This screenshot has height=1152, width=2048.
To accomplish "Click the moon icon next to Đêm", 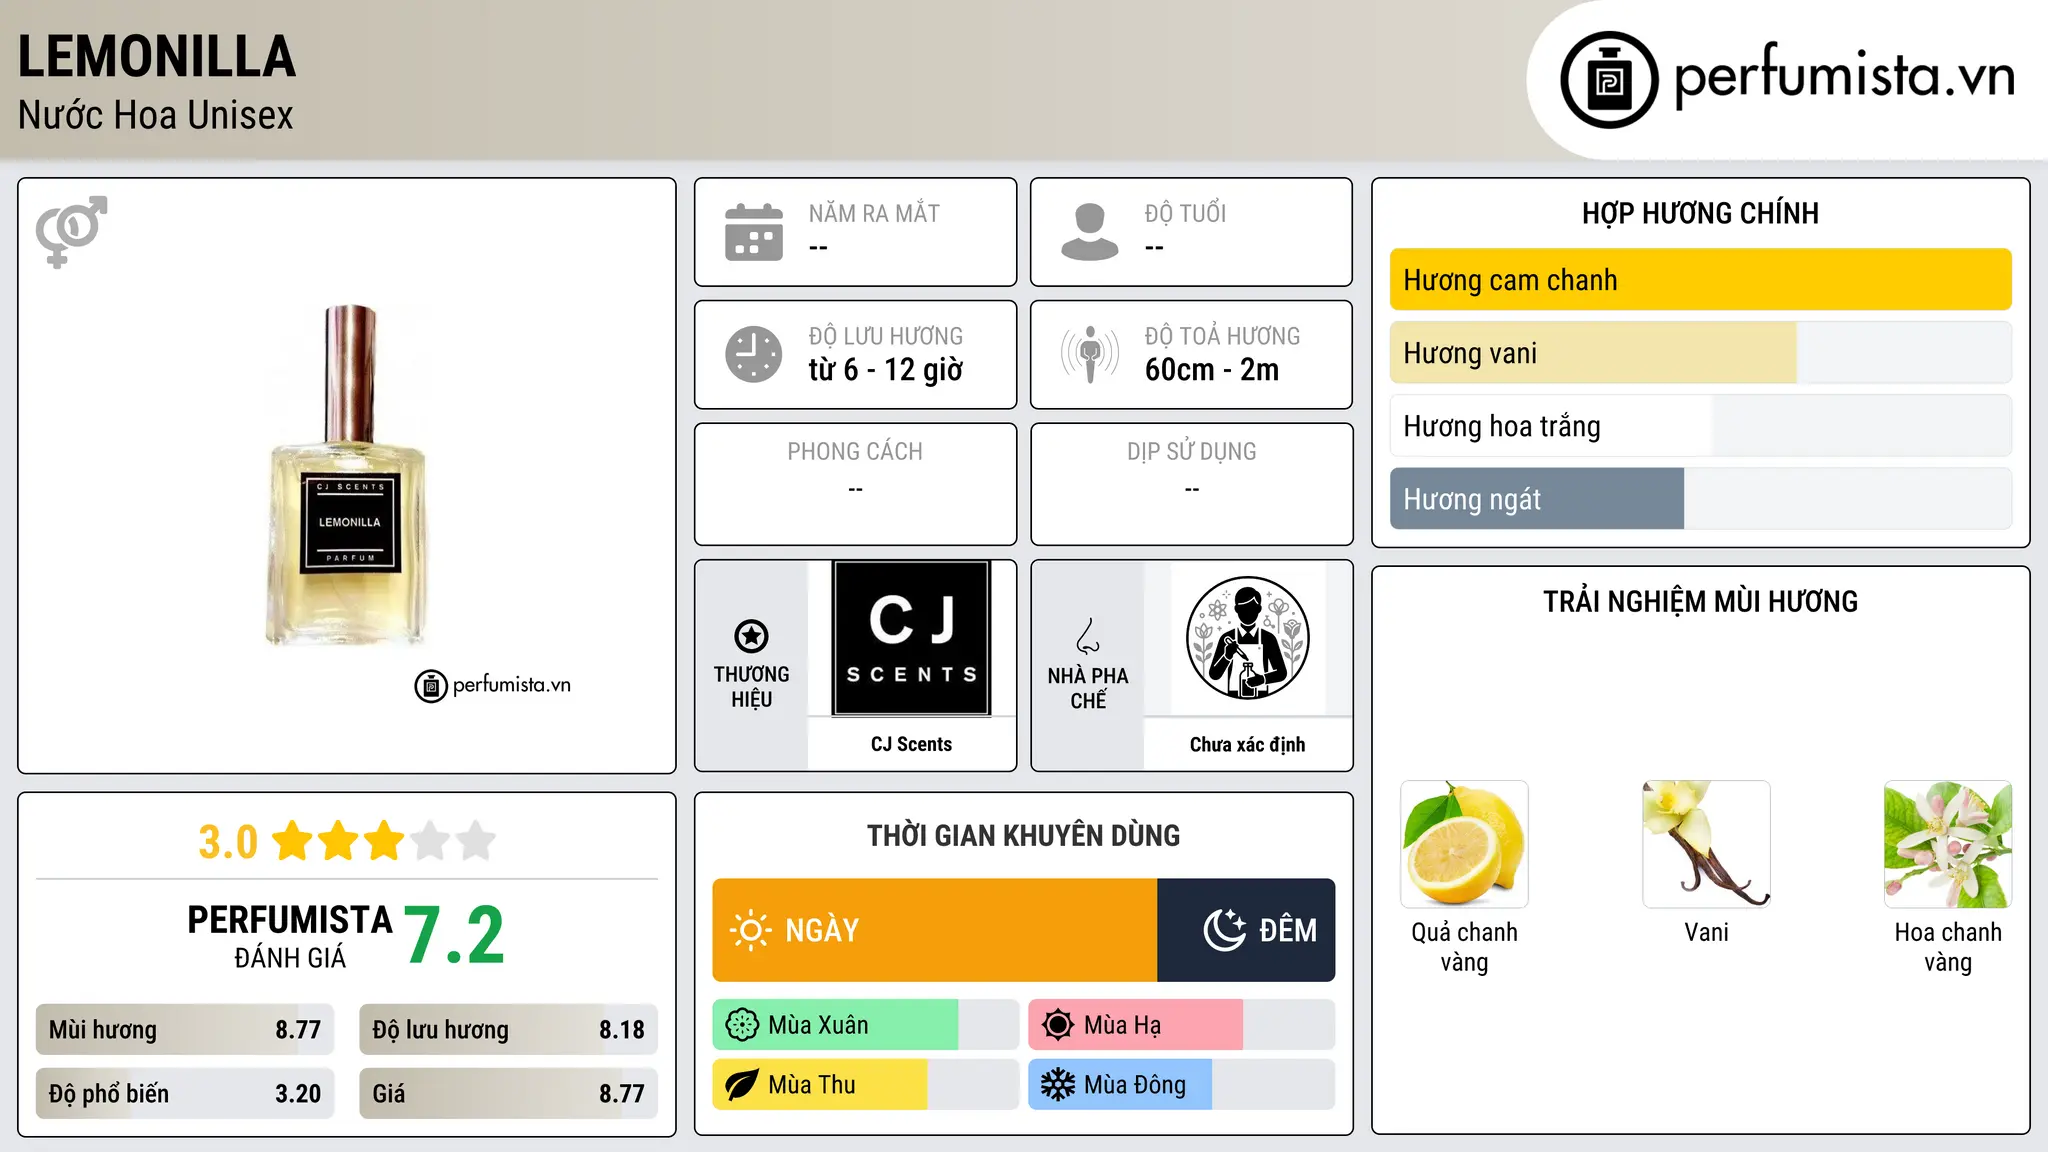I will tap(1225, 930).
